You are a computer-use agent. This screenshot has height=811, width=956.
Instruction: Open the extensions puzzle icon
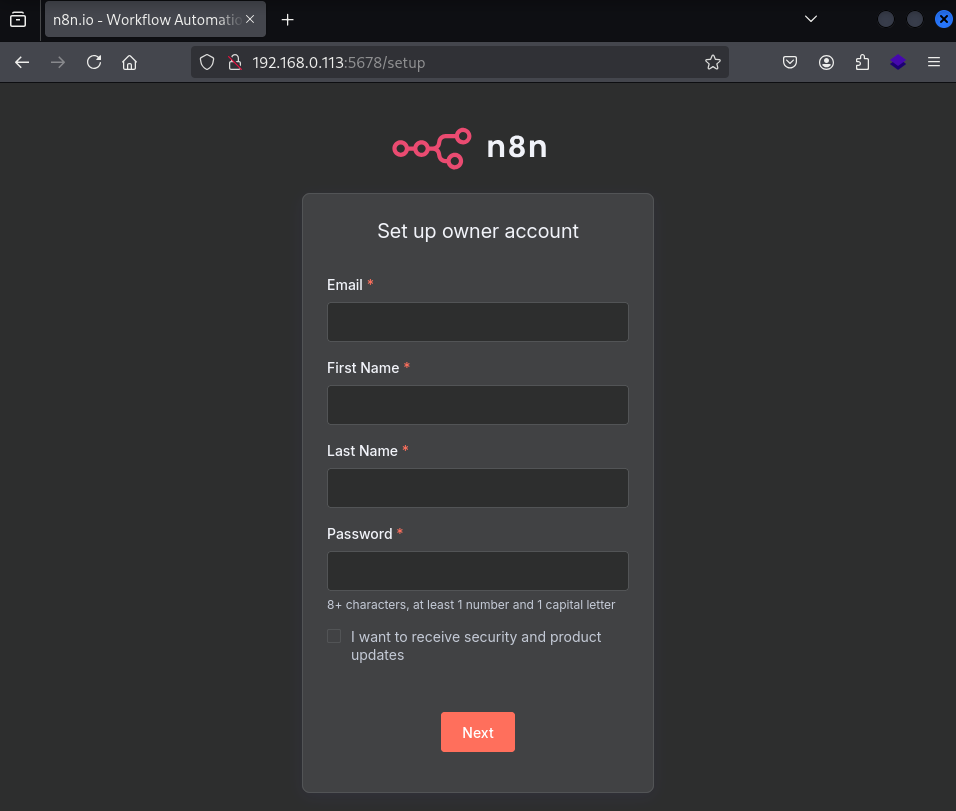[x=862, y=62]
